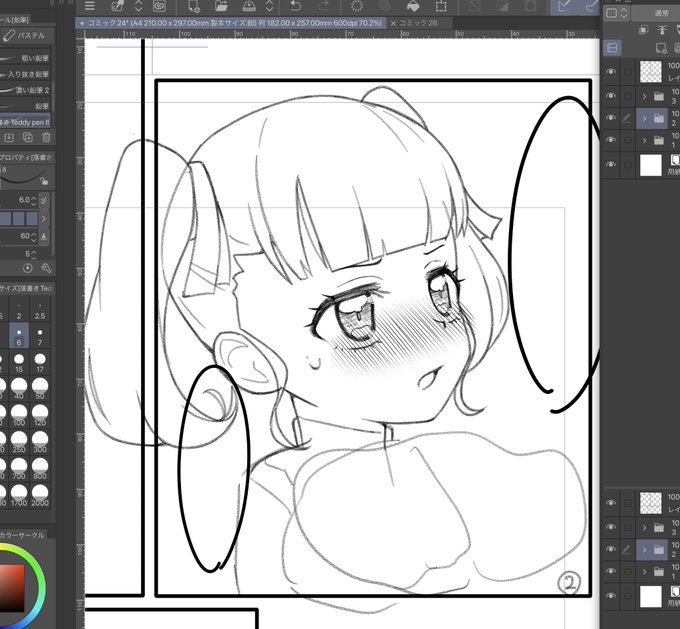This screenshot has height=629, width=680.
Task: Open the パステル tool group tab
Action: click(x=26, y=36)
